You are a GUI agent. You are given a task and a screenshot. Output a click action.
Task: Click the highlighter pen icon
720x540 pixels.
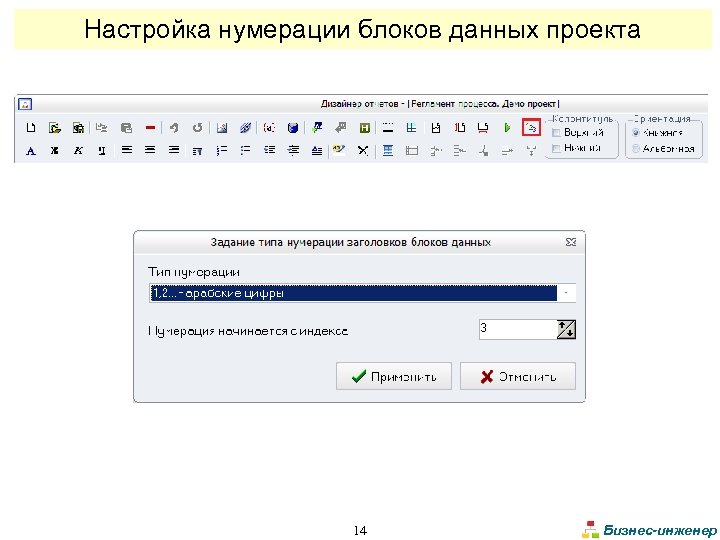click(x=339, y=151)
